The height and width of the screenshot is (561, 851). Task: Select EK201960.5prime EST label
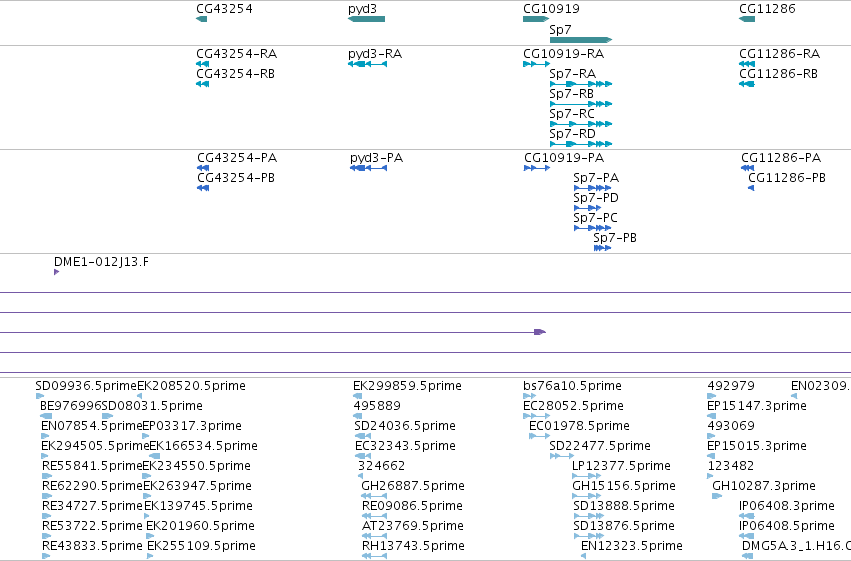[x=200, y=526]
